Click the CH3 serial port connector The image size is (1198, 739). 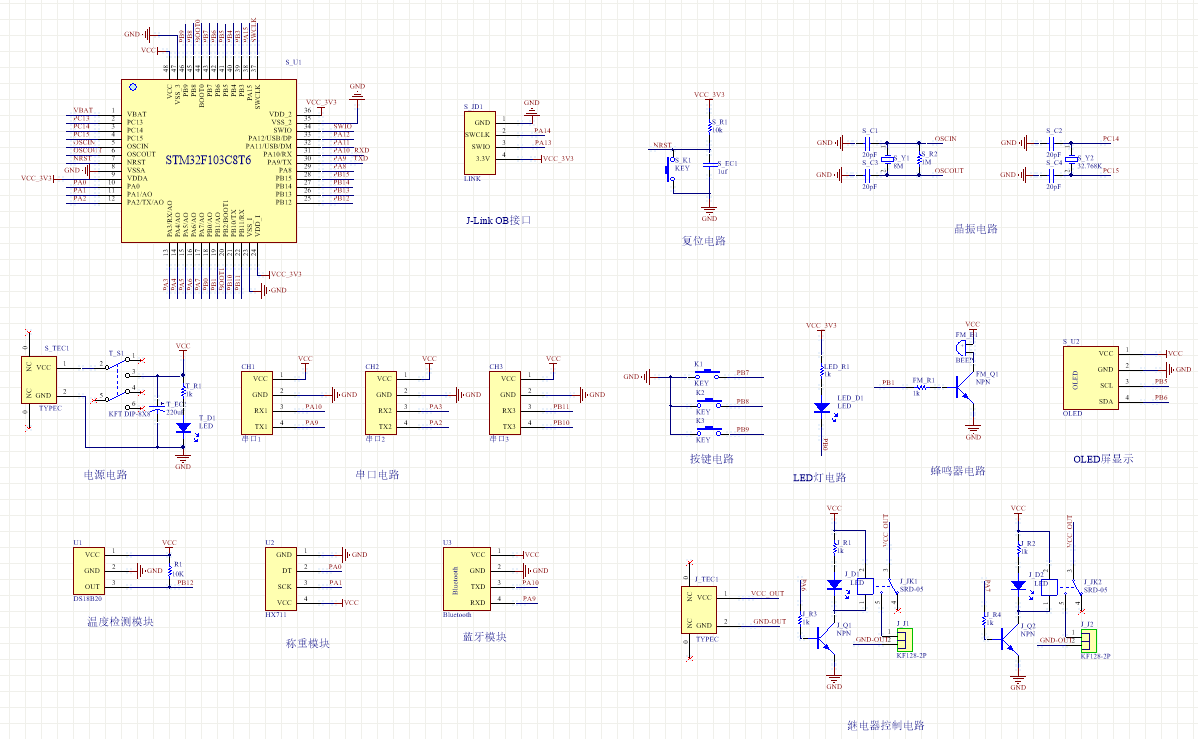click(506, 402)
